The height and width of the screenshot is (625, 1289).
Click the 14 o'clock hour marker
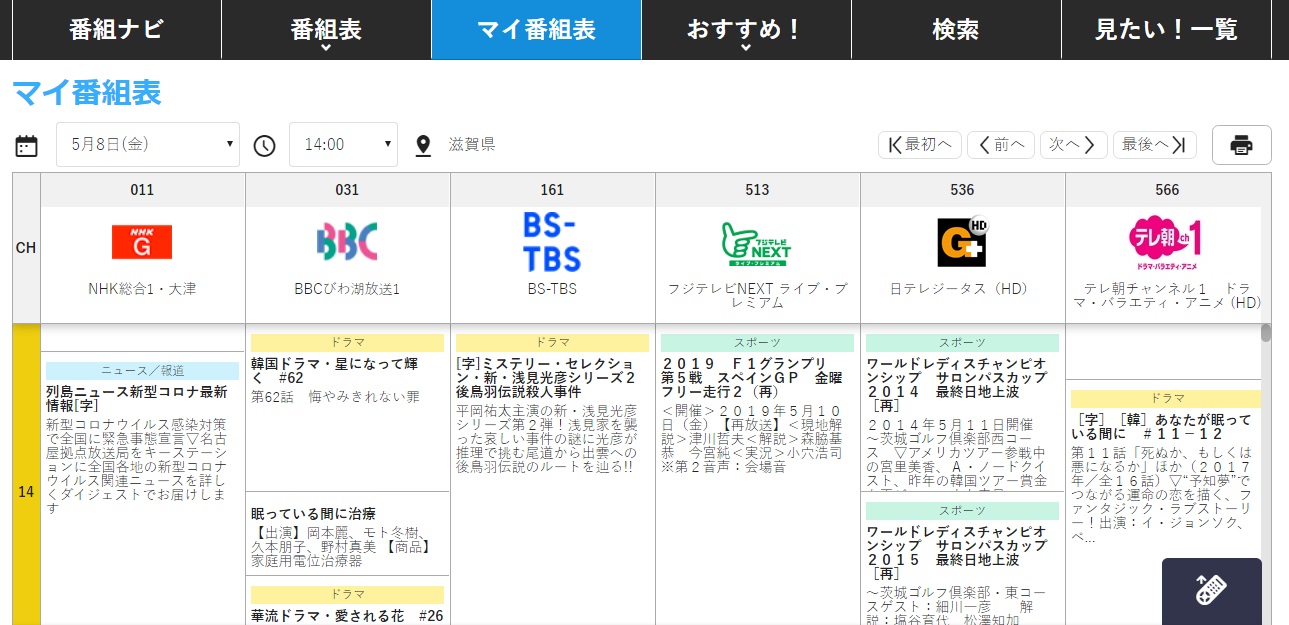26,491
